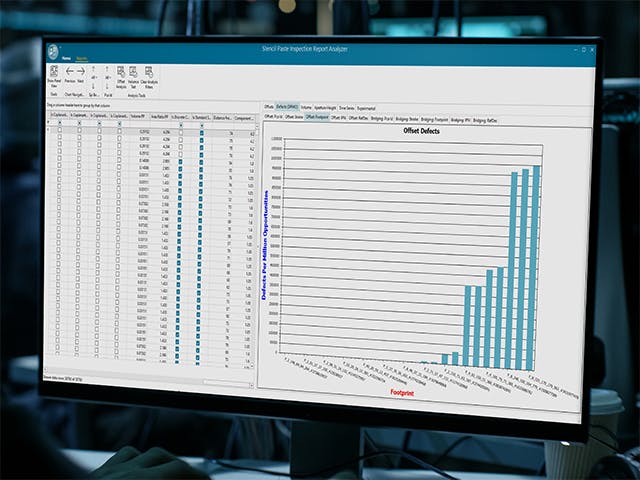The height and width of the screenshot is (480, 640).
Task: Sort by the Is Discrete C... column header
Action: coord(181,117)
